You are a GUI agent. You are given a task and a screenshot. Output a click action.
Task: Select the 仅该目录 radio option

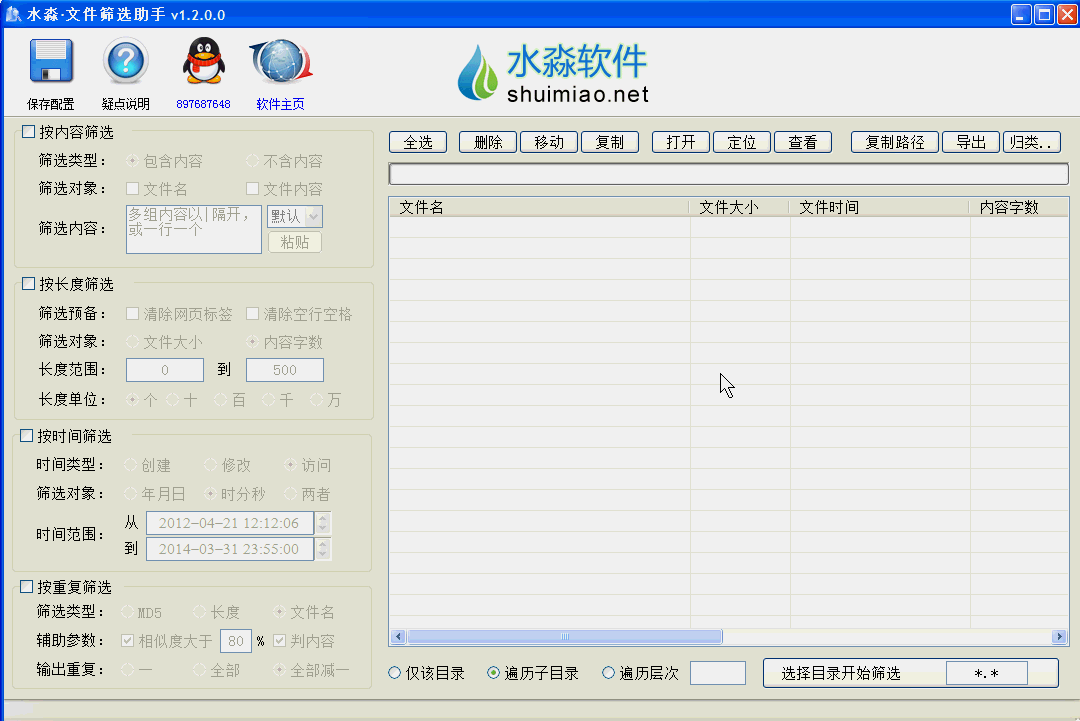tap(395, 673)
